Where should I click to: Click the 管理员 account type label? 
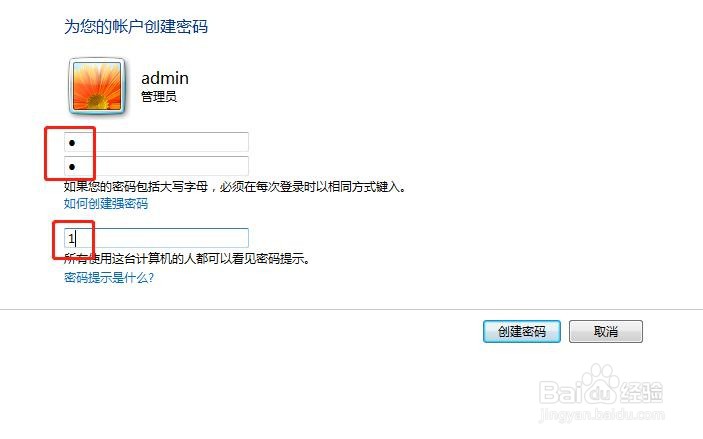[x=159, y=96]
